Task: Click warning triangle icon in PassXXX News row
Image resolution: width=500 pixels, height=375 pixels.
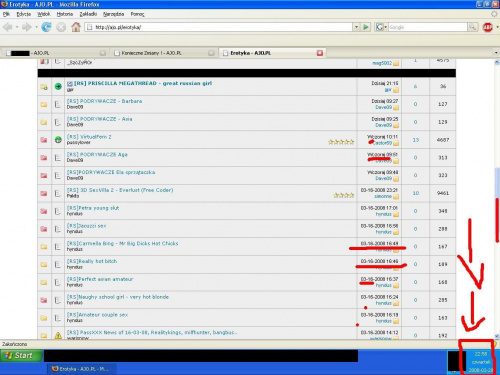Action: tap(58, 335)
